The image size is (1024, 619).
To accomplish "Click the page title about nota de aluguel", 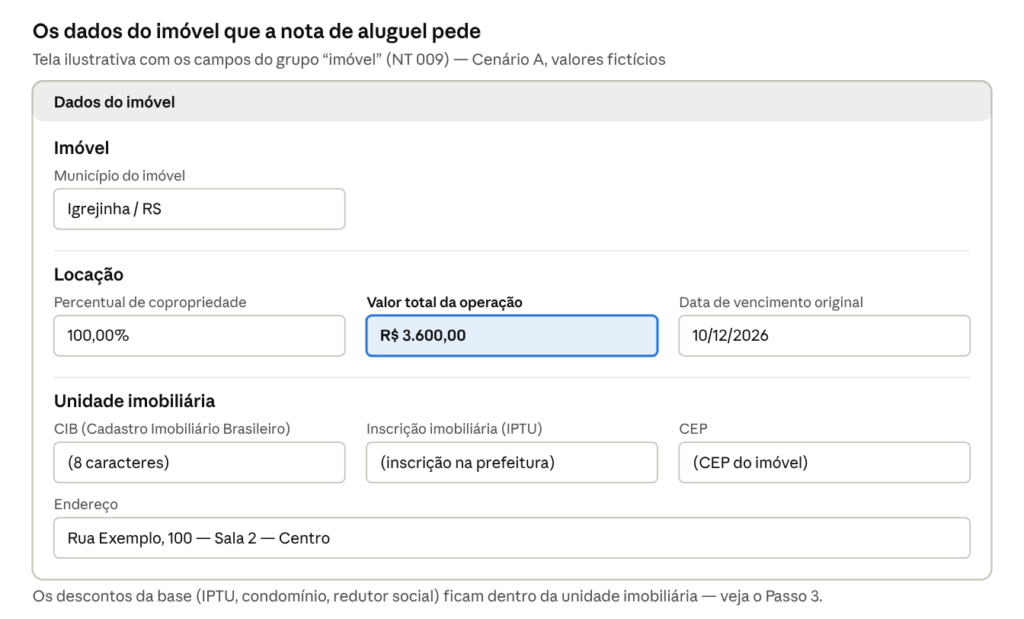I will pos(257,31).
